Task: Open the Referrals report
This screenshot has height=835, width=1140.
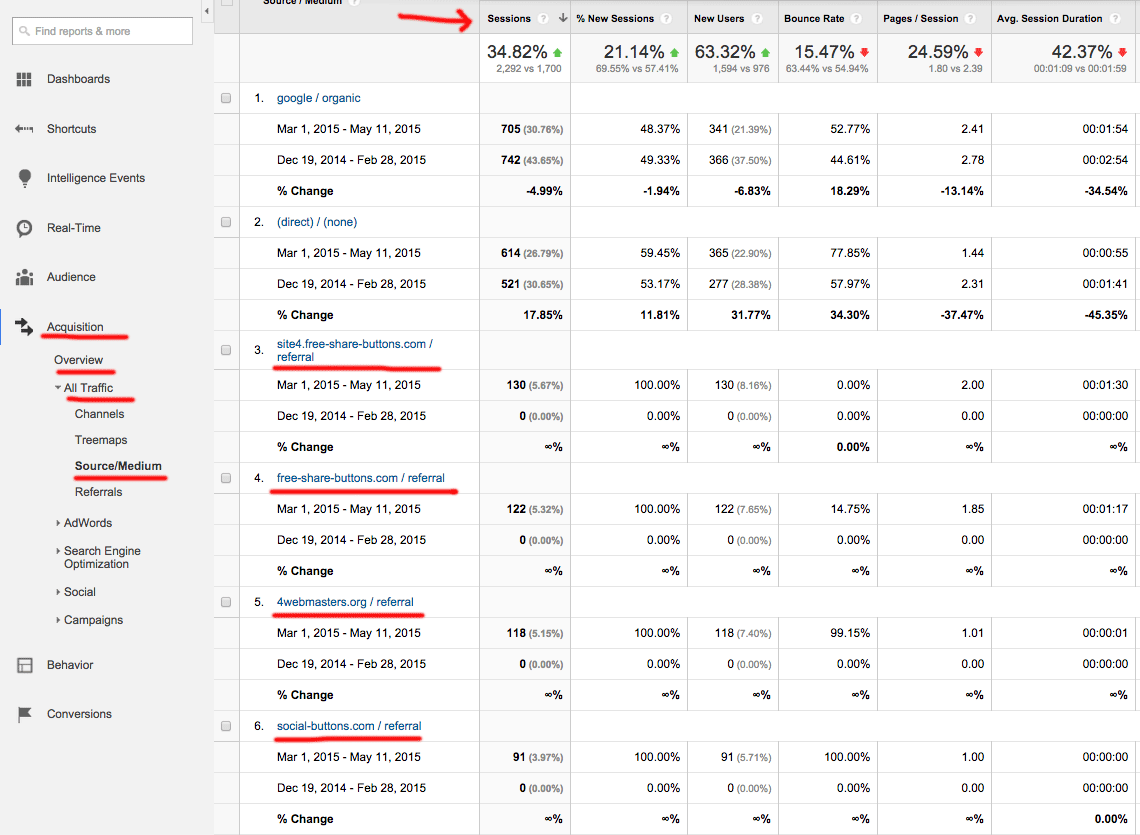Action: point(99,492)
